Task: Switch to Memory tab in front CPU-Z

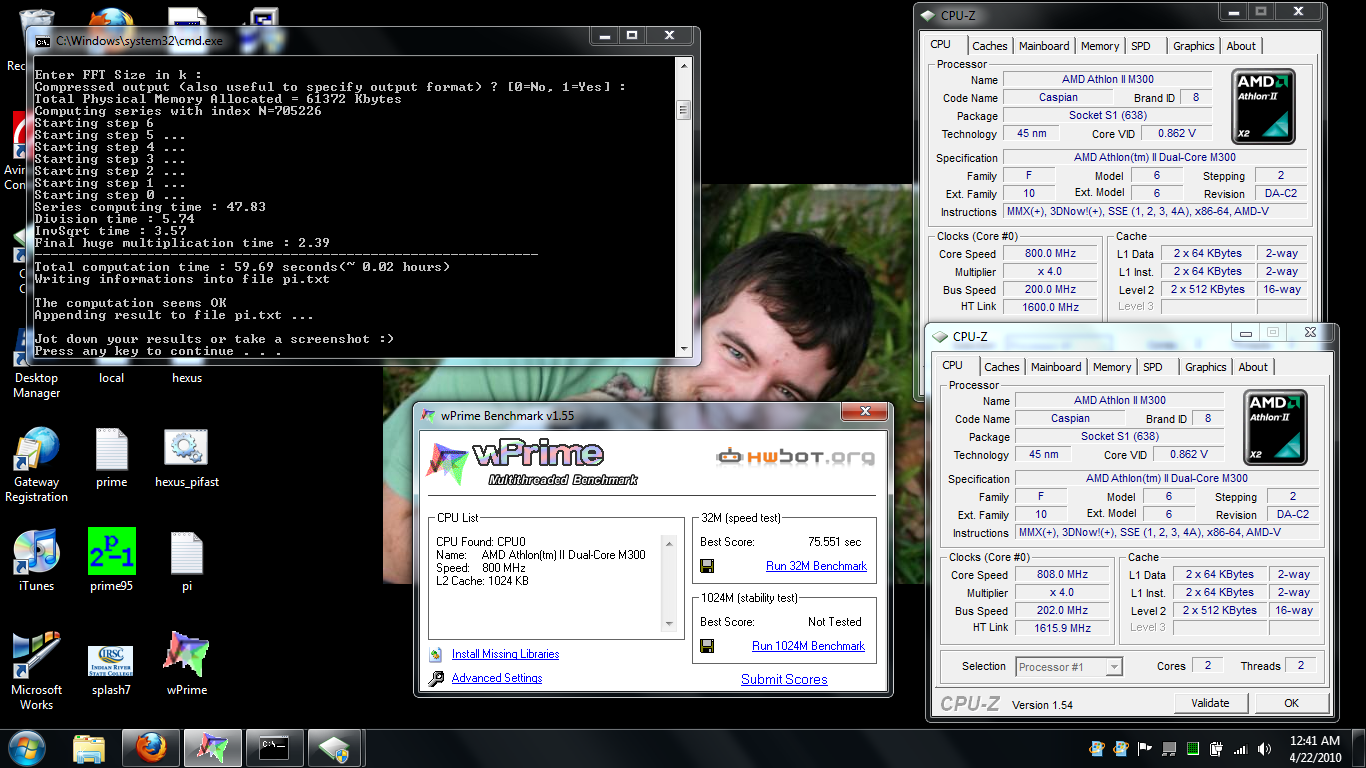Action: tap(1112, 367)
